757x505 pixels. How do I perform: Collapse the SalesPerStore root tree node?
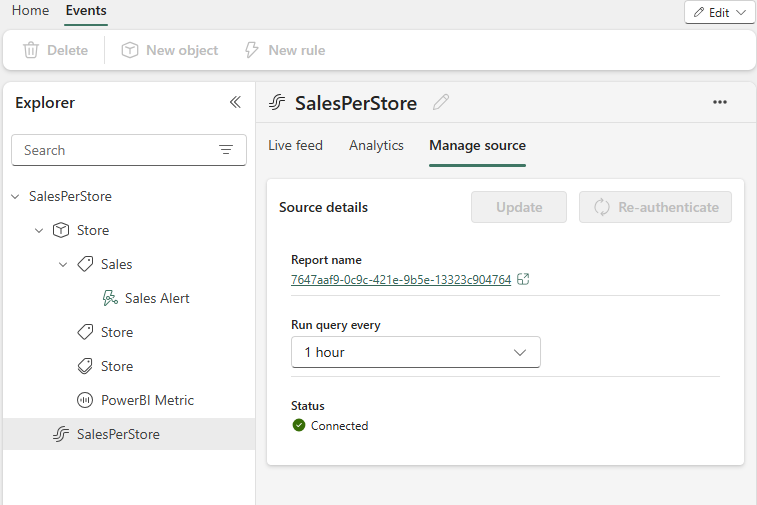click(x=15, y=196)
